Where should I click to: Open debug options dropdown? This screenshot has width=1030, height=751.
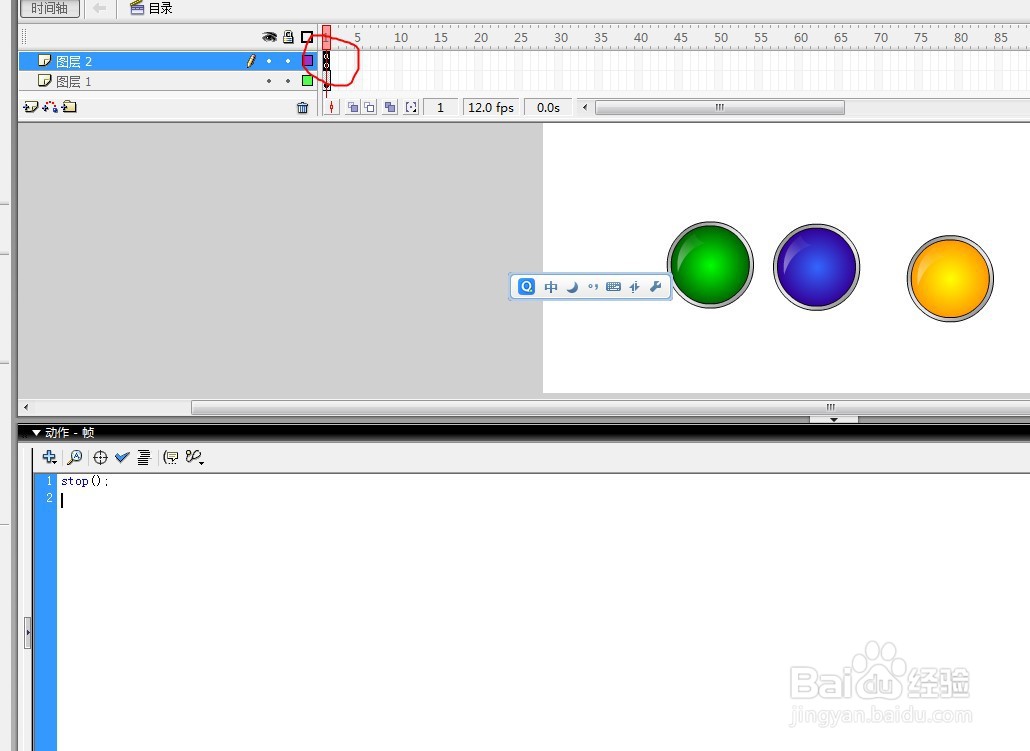pyautogui.click(x=194, y=457)
